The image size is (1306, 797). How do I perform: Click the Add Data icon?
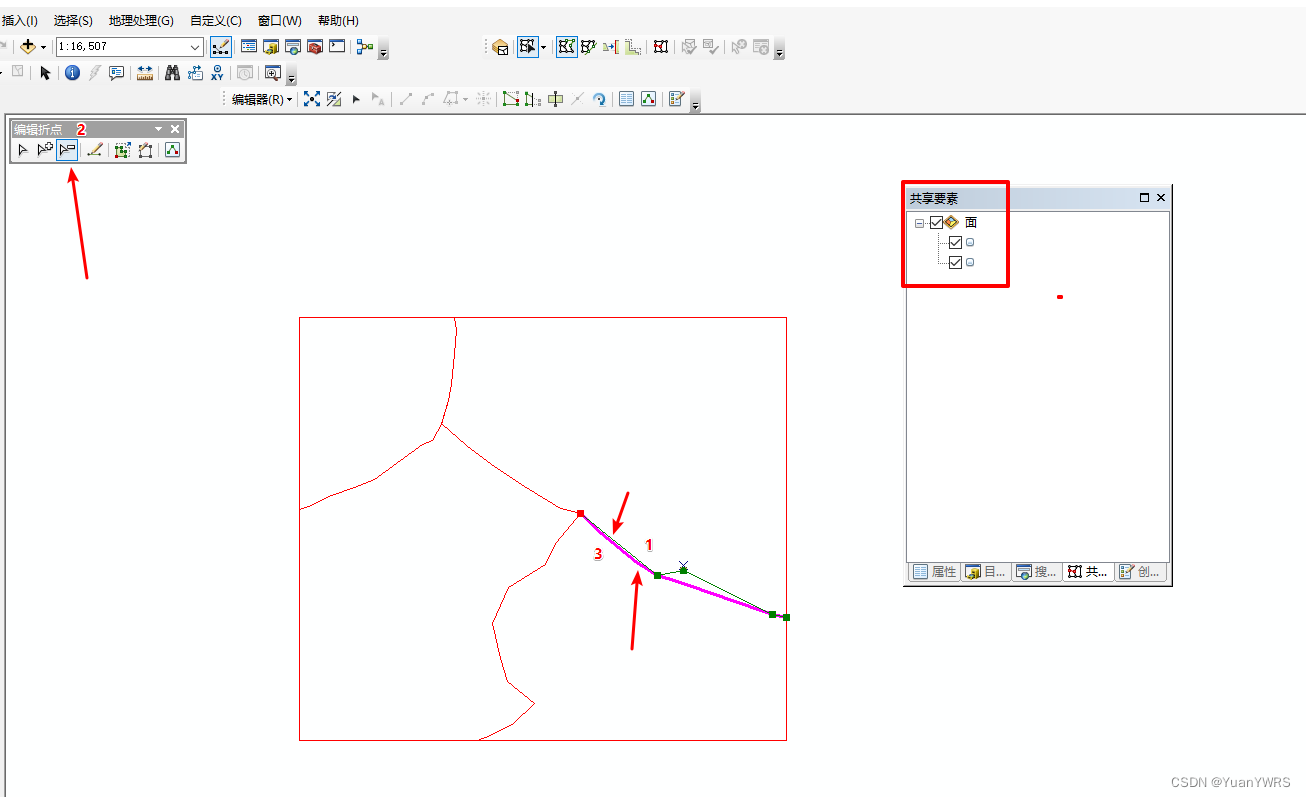(x=28, y=47)
